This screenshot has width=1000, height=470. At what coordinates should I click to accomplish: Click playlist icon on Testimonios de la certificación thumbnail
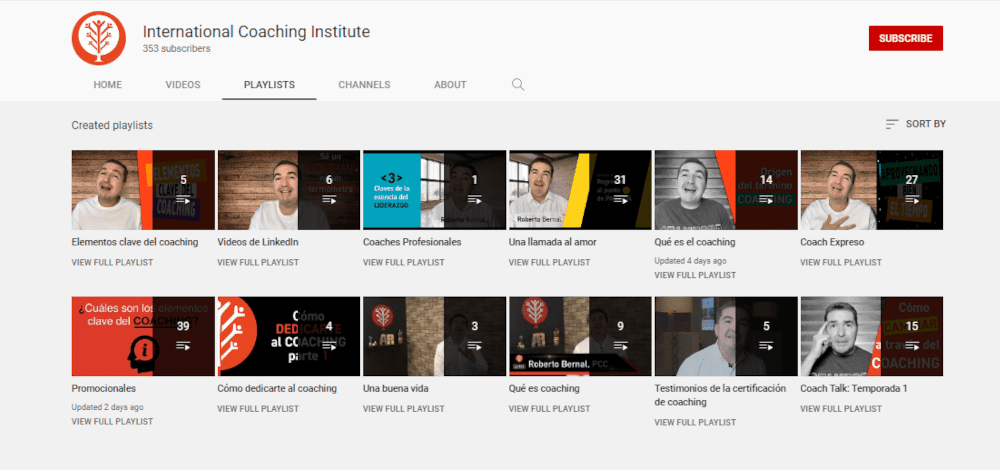pyautogui.click(x=766, y=346)
